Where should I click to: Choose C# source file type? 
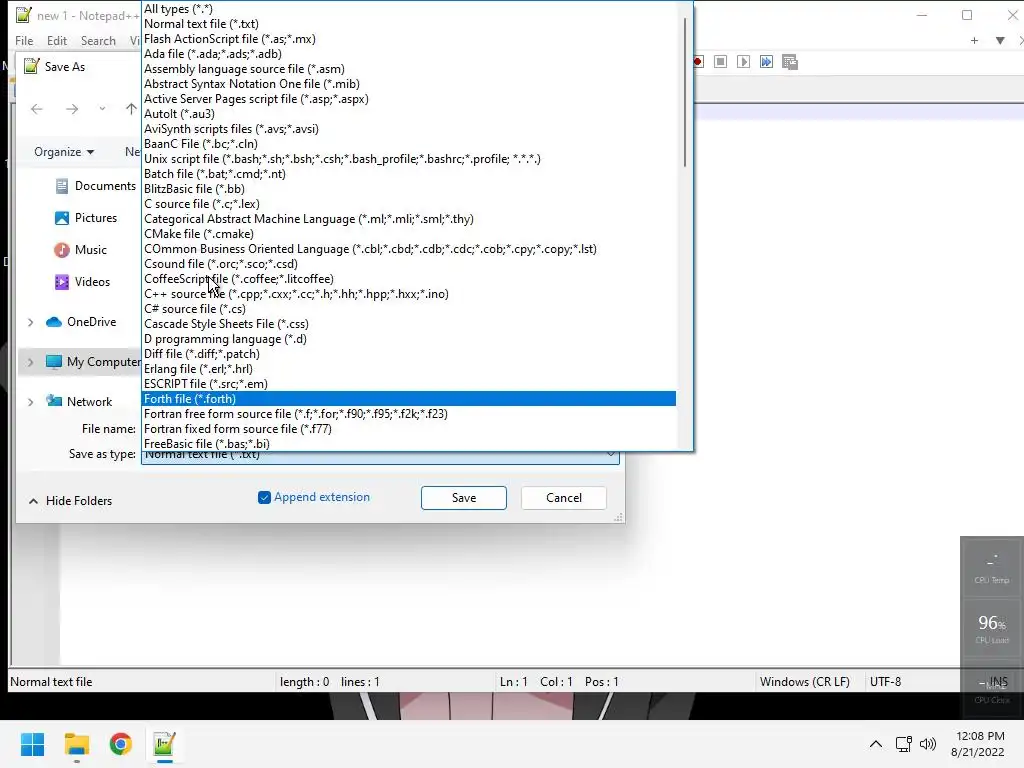(409, 310)
